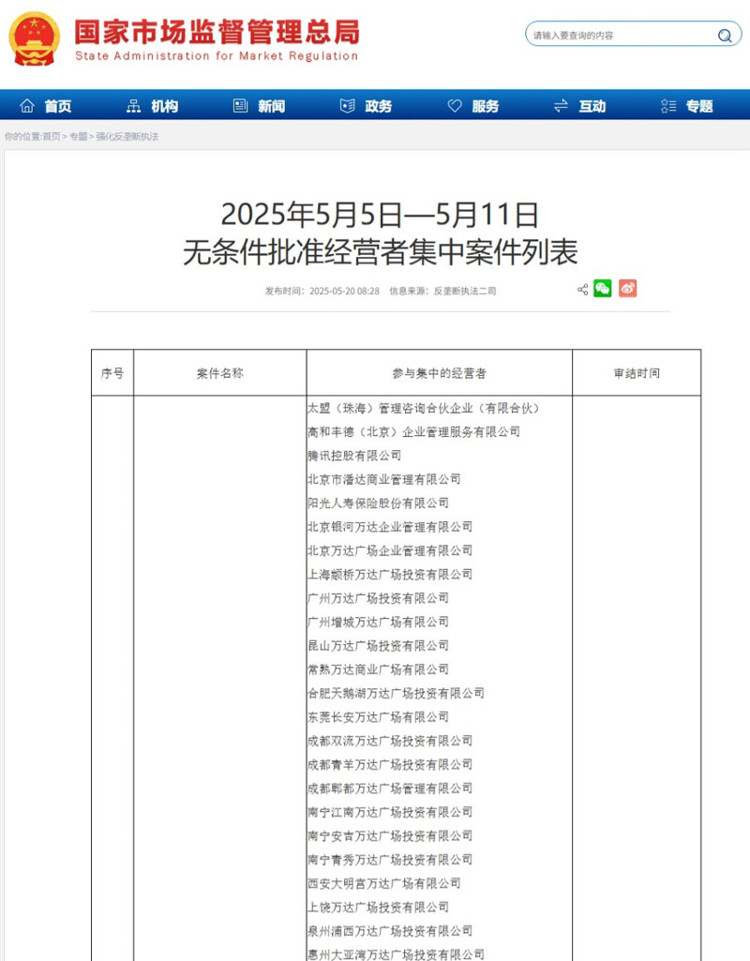This screenshot has width=750, height=961.
Task: Click the 专题 list icon
Action: pyautogui.click(x=669, y=106)
